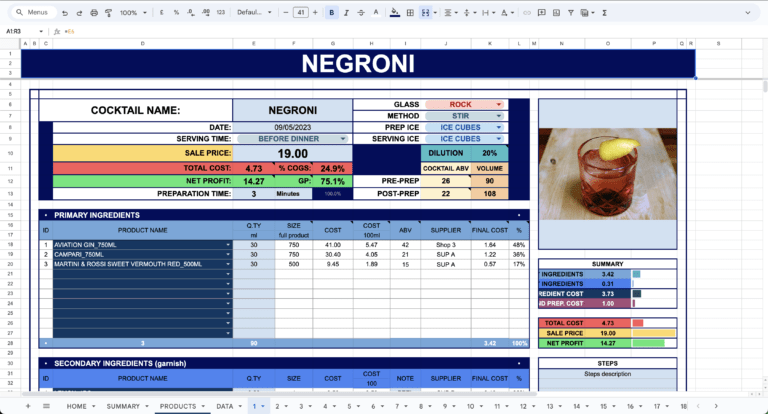768x414 pixels.
Task: Open the Functions sigma menu
Action: pos(604,13)
